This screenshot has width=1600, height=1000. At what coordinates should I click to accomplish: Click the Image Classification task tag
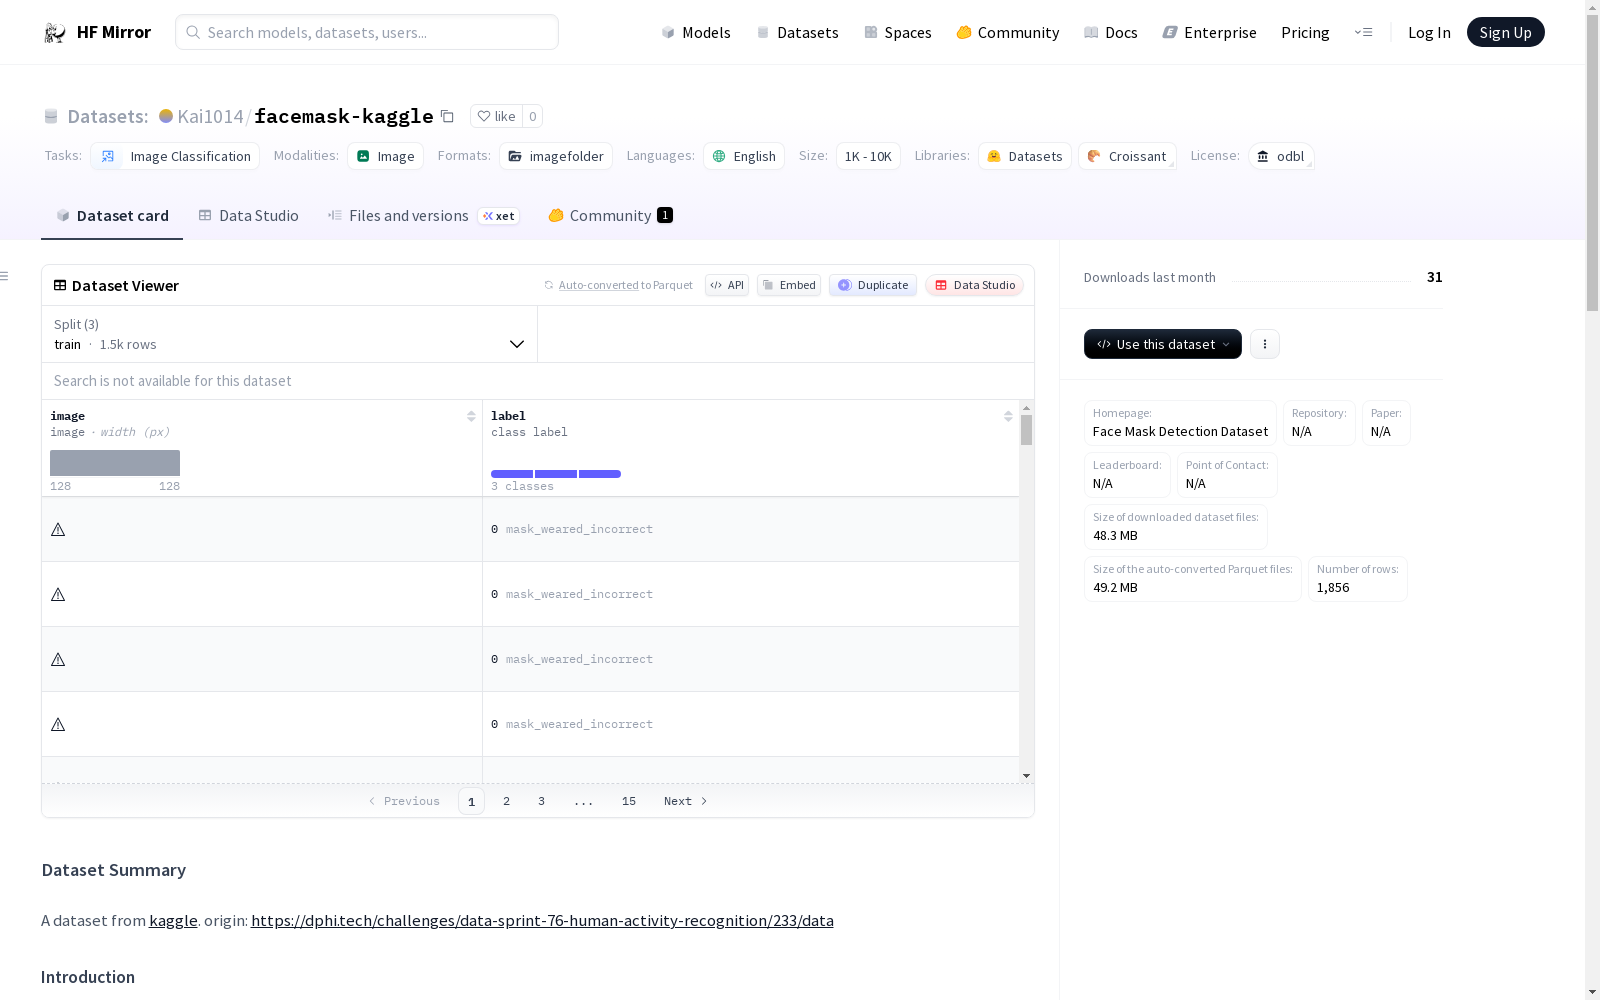tap(175, 156)
